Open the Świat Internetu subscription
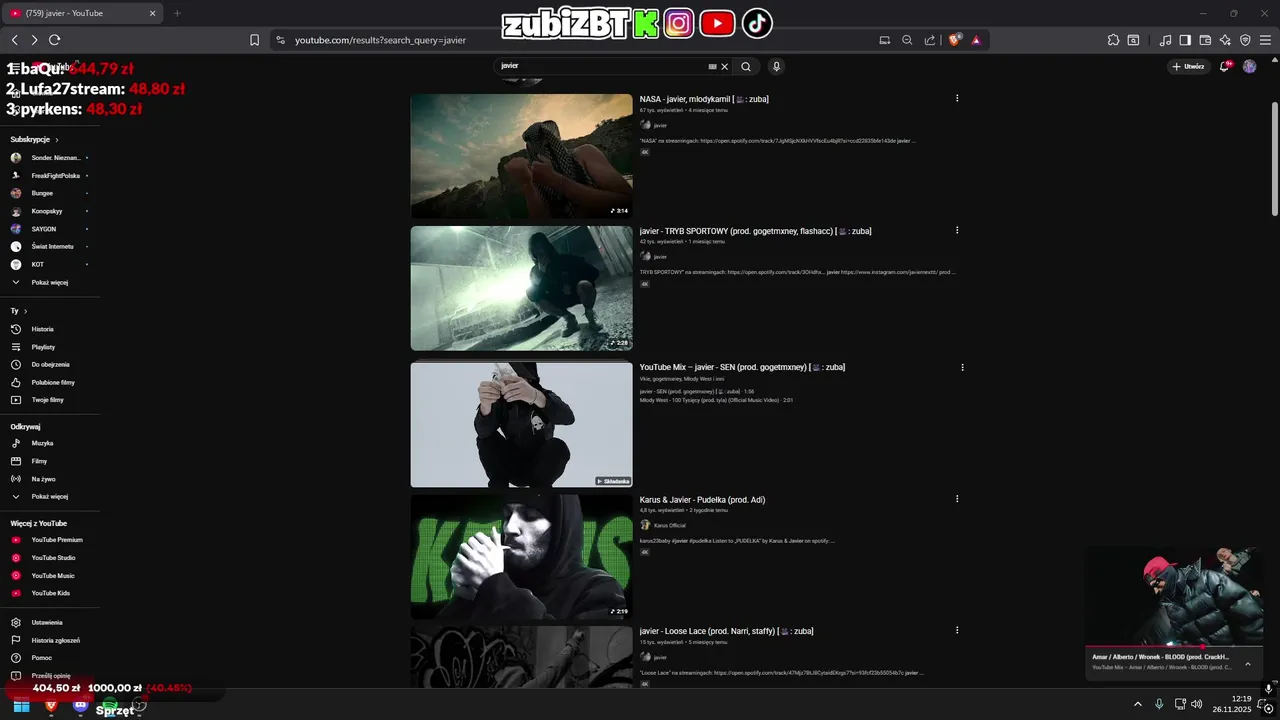 click(50, 246)
